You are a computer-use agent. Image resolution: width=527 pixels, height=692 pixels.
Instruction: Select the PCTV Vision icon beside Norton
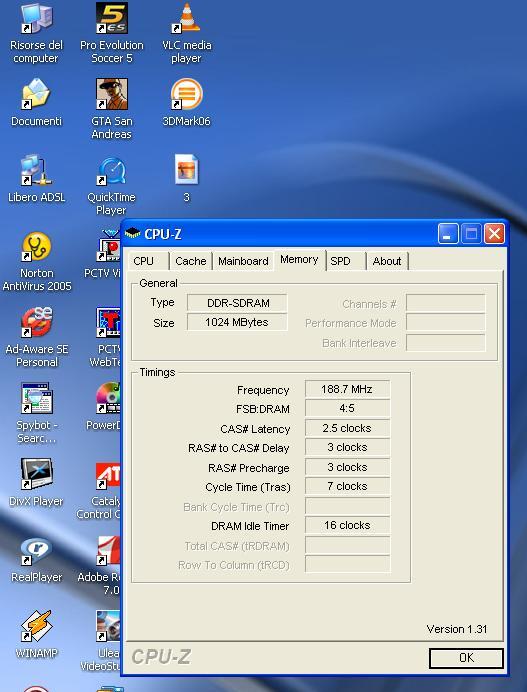tap(108, 247)
